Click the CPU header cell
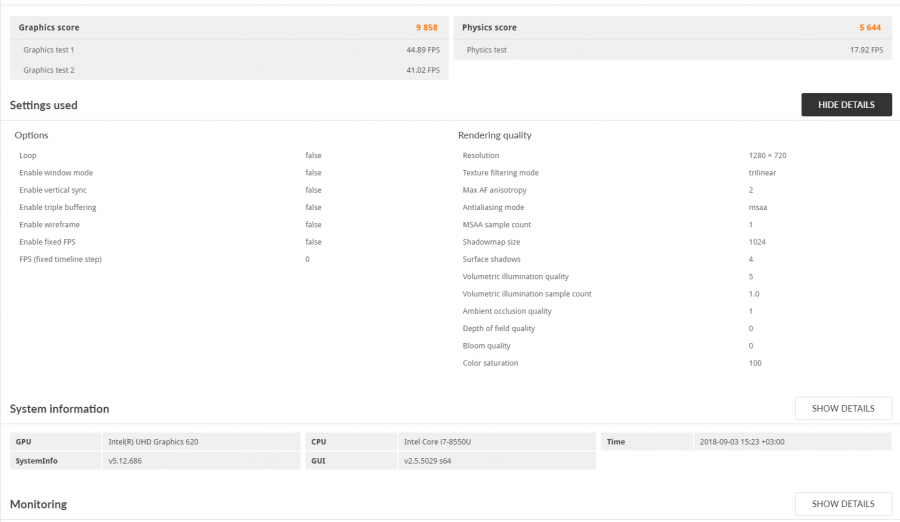The width and height of the screenshot is (900, 522). point(351,442)
